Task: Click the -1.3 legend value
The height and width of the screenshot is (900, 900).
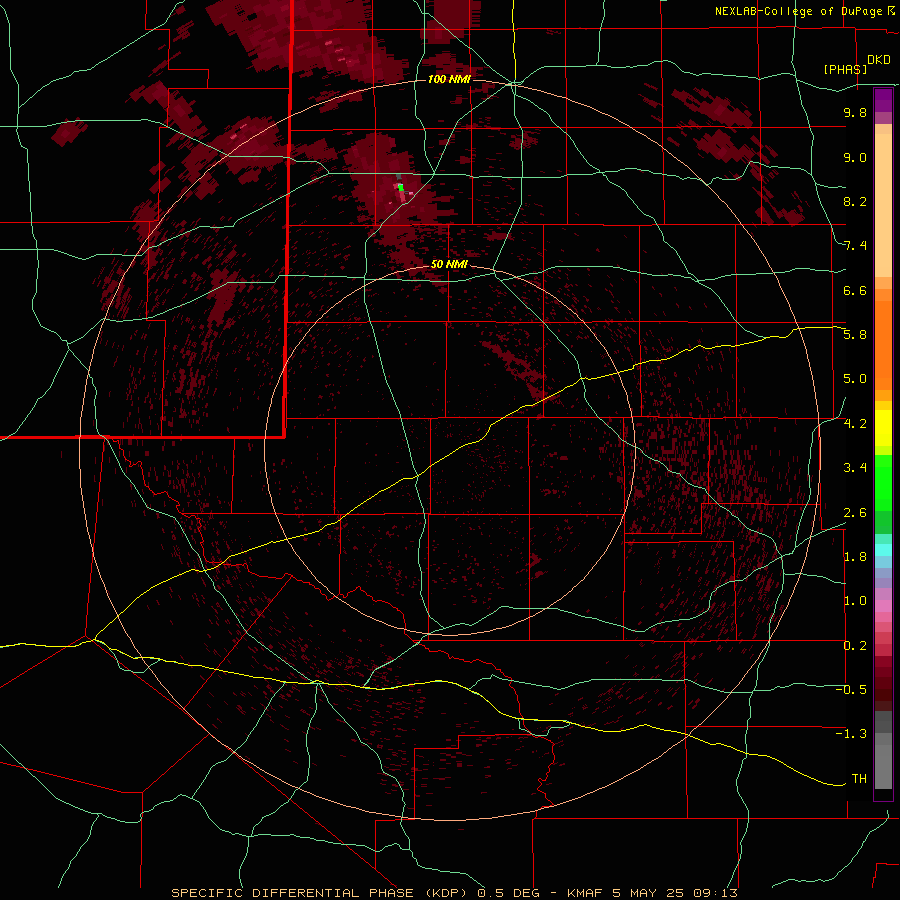Action: [x=851, y=734]
